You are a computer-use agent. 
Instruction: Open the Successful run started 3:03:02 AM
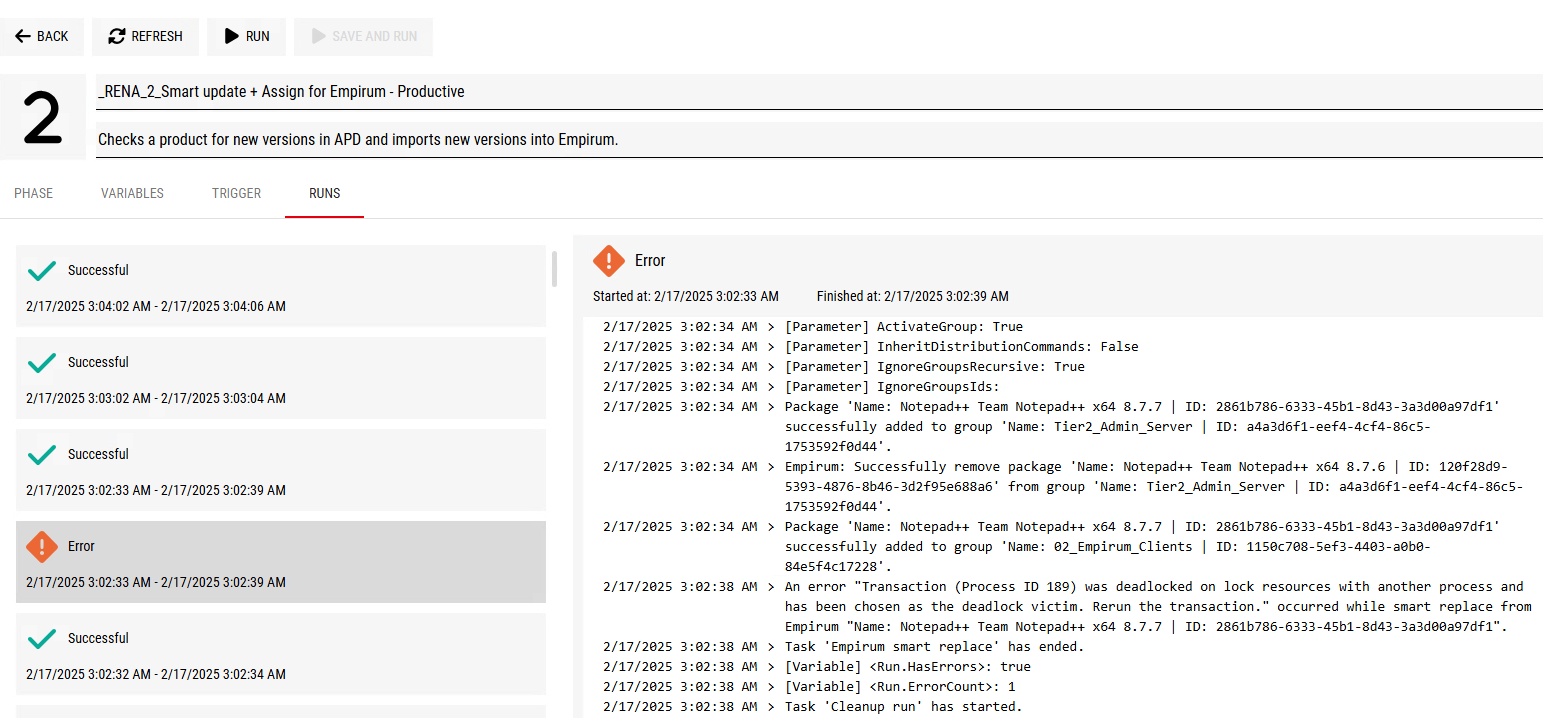click(281, 378)
